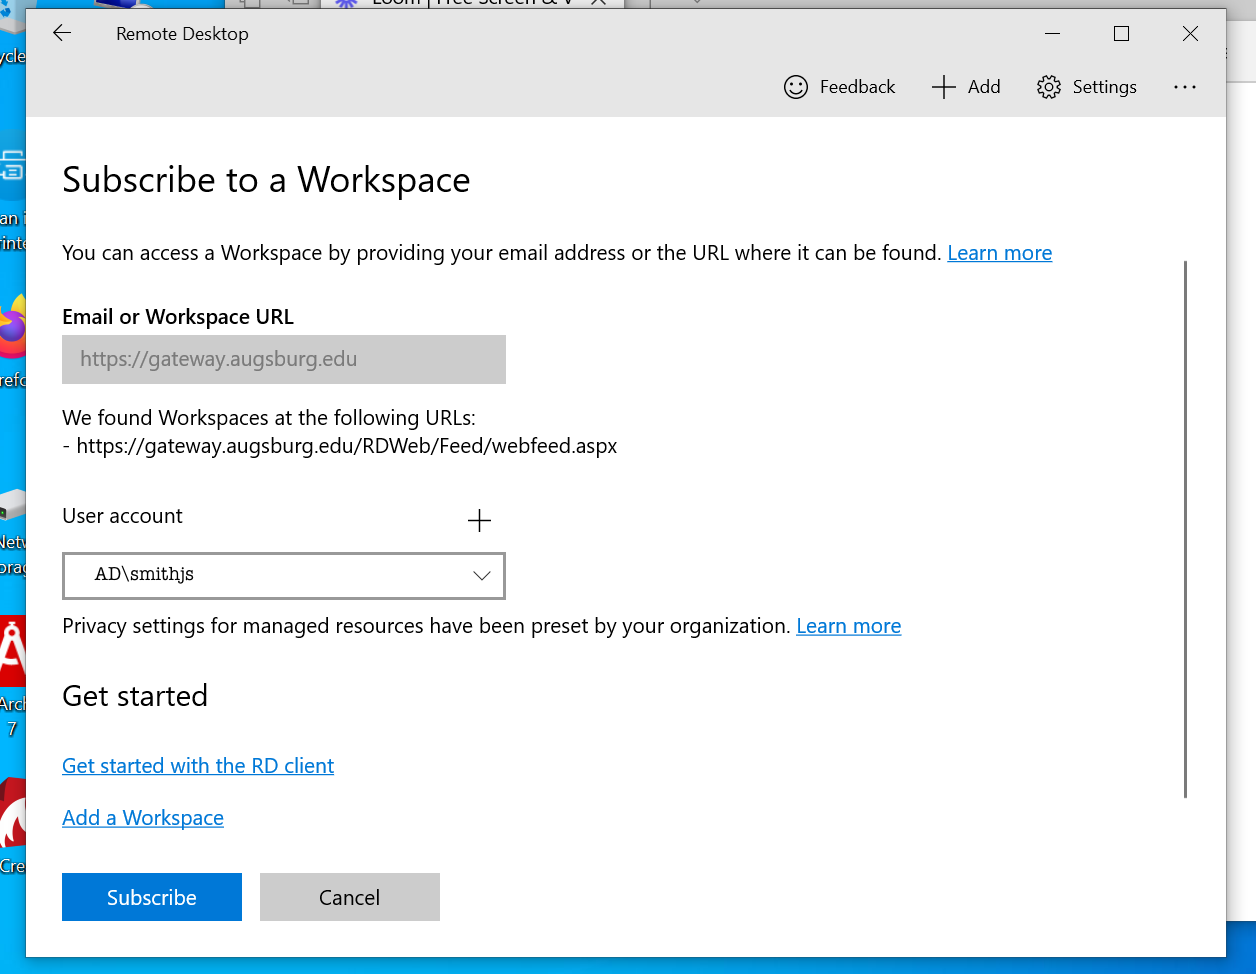Viewport: 1256px width, 974px height.
Task: Open the more options ellipsis menu
Action: (x=1185, y=87)
